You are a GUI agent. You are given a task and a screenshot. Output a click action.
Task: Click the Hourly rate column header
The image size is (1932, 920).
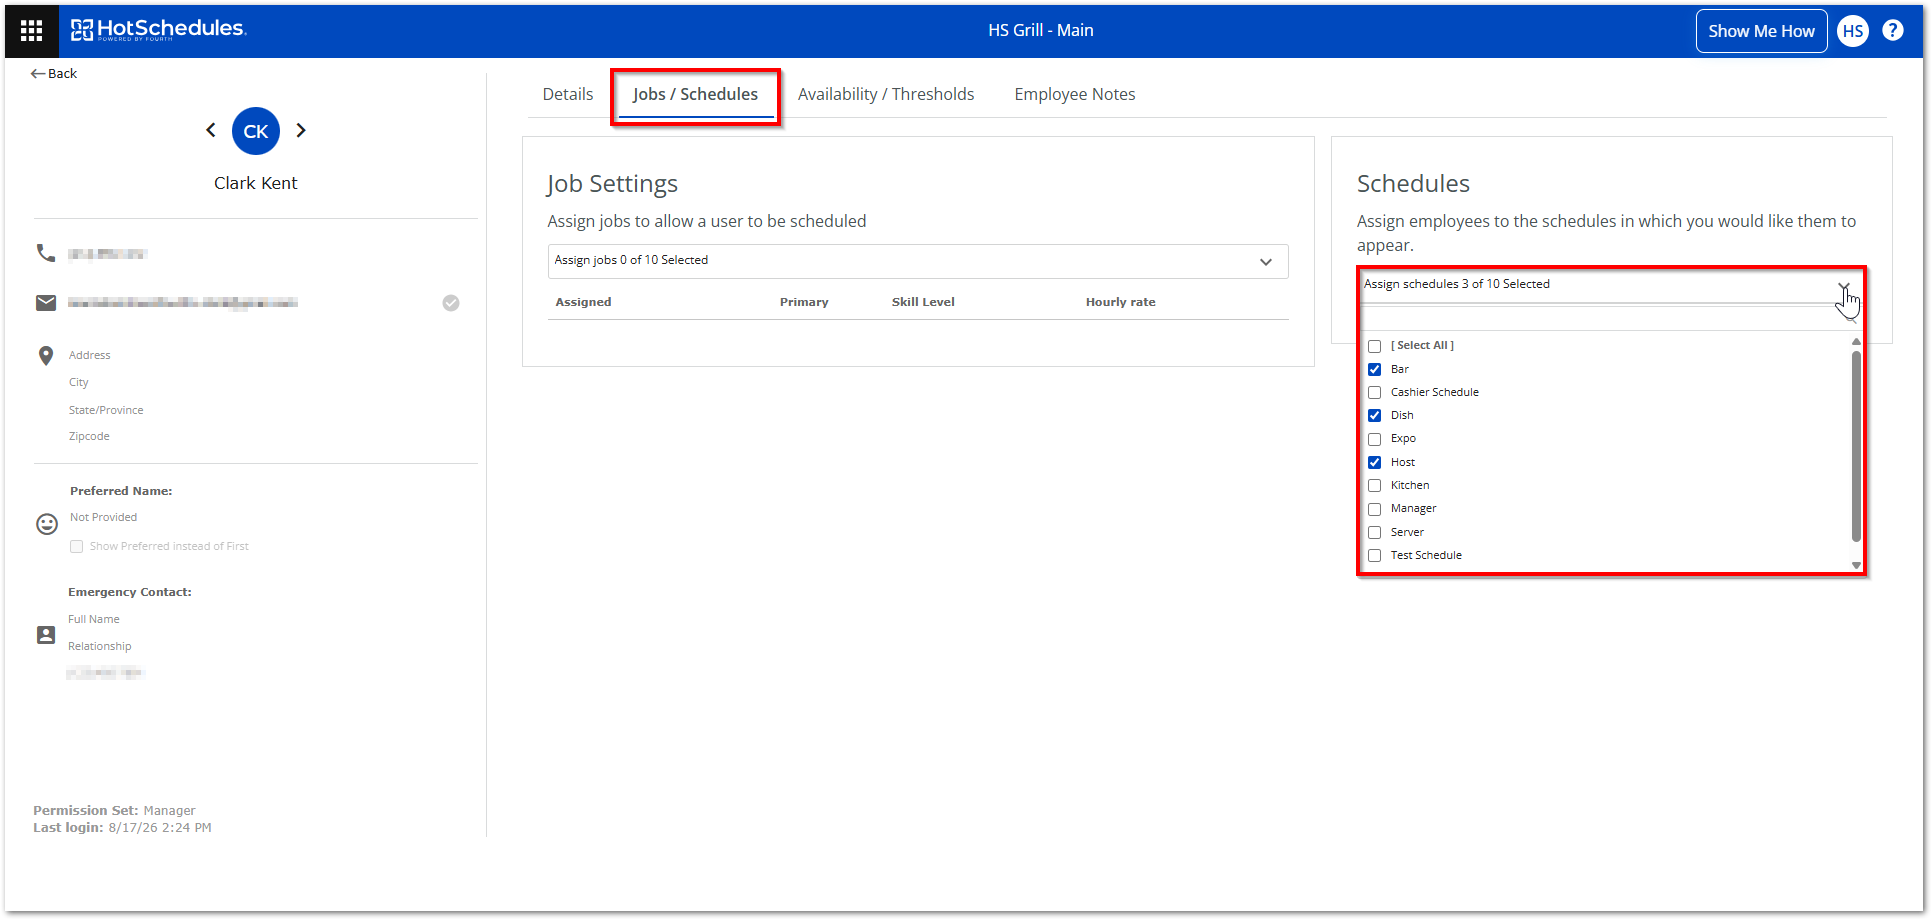pyautogui.click(x=1120, y=302)
